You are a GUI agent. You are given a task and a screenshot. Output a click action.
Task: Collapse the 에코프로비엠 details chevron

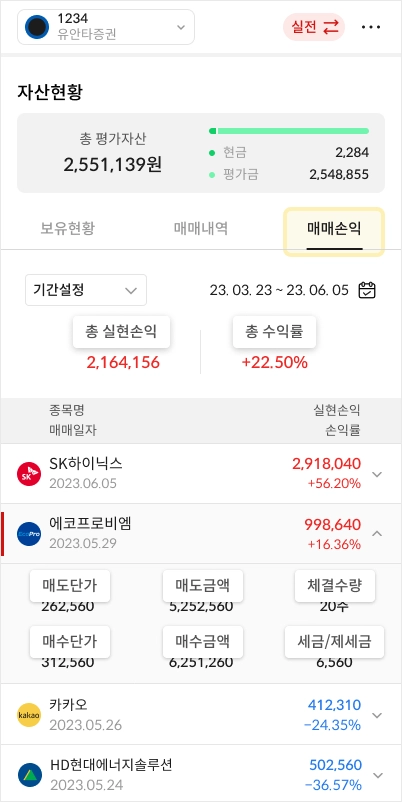(x=377, y=533)
